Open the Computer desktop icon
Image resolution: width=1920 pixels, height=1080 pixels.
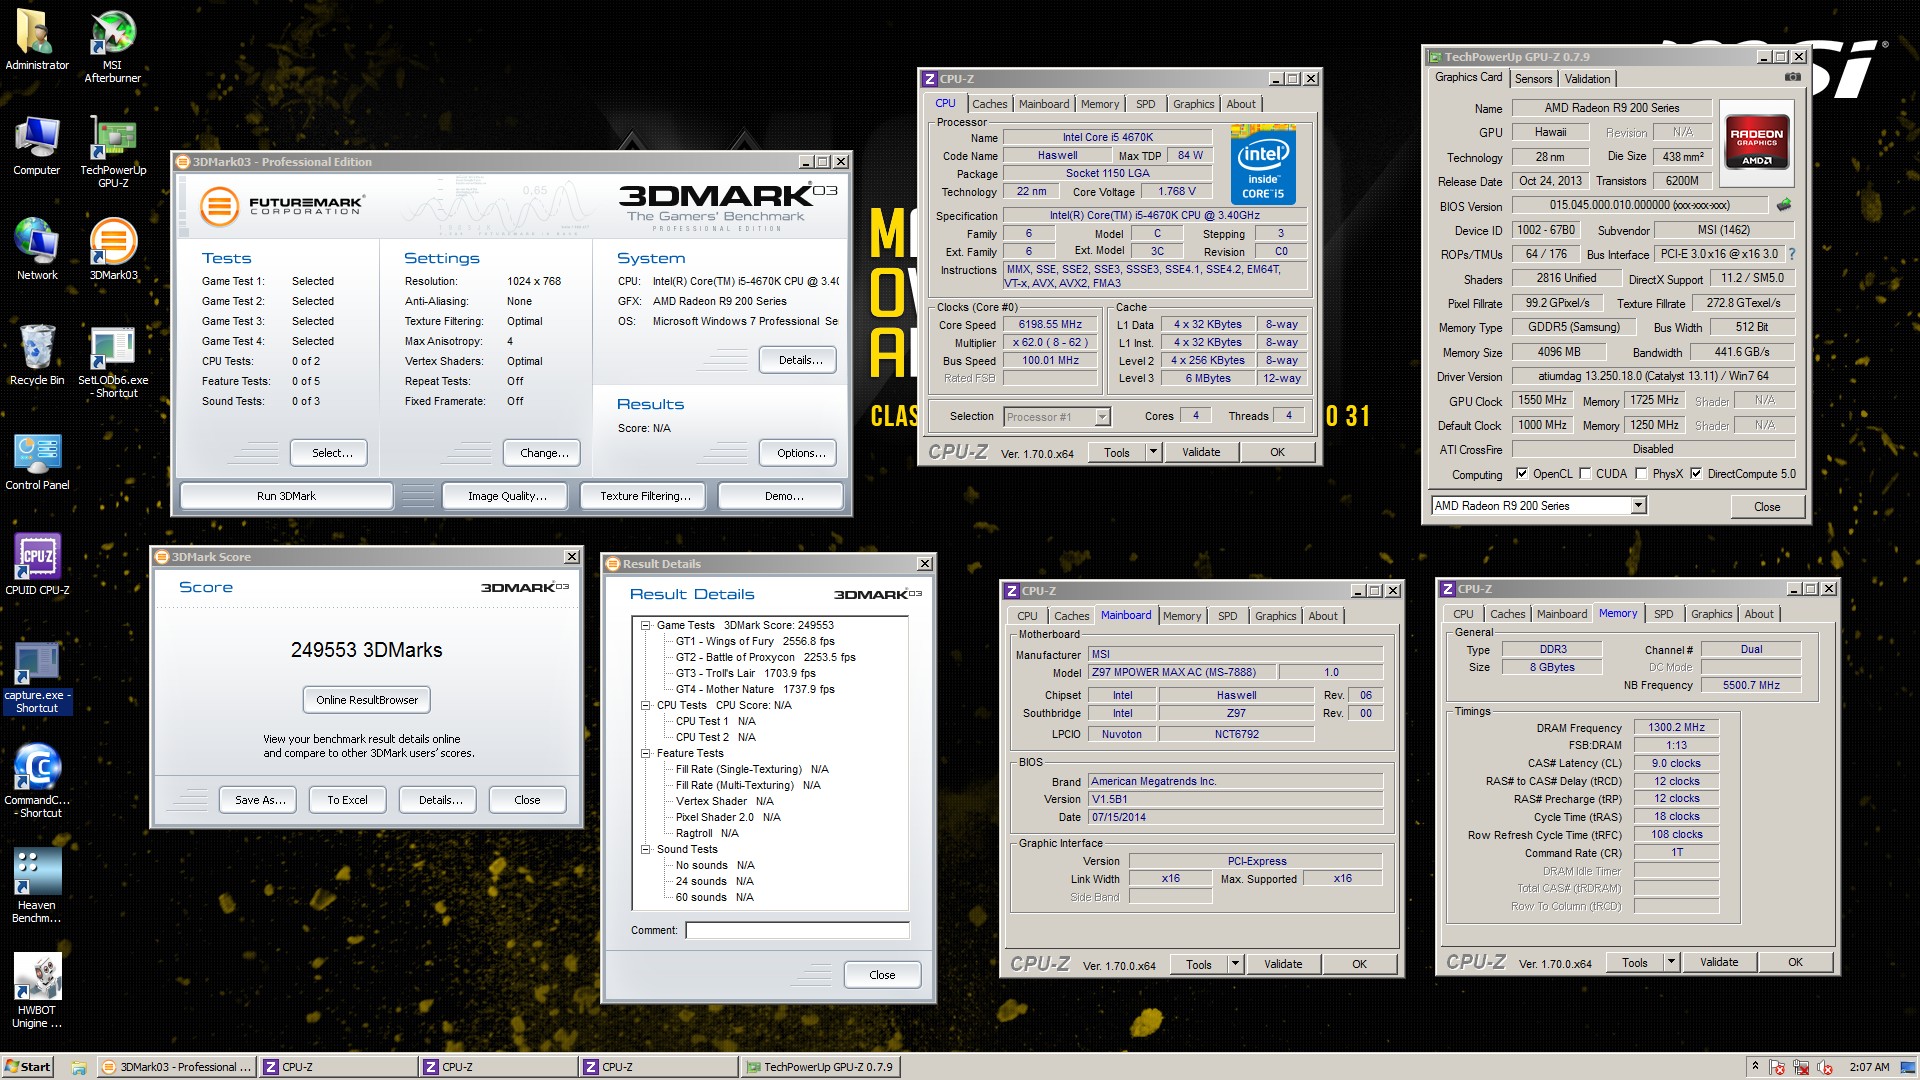pos(37,146)
